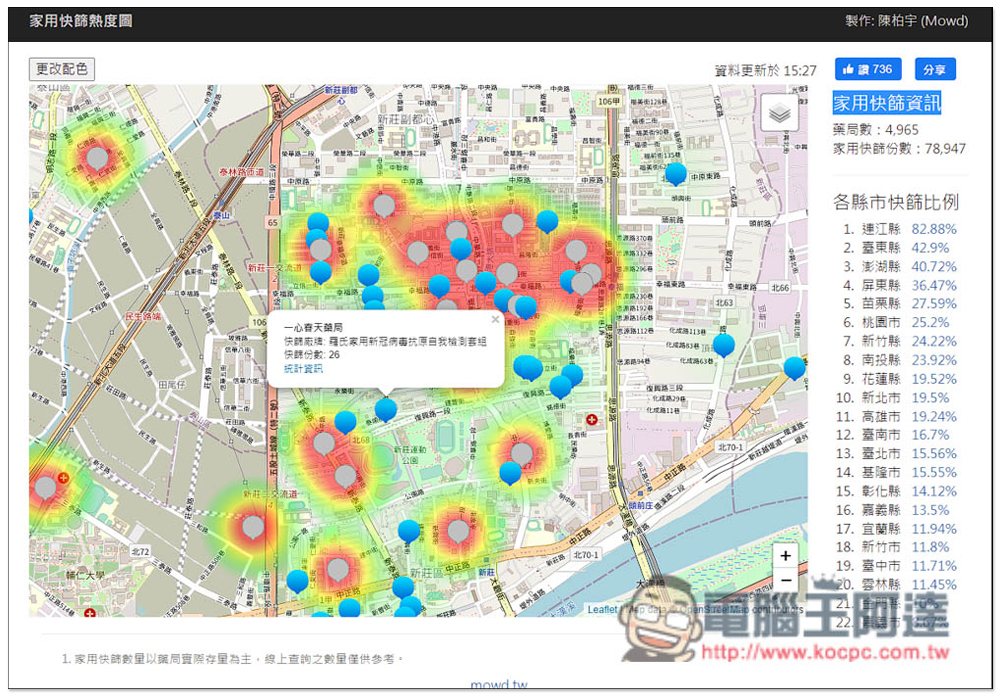Click the Facebook 分享 share button
Viewport: 1000px width, 697px height.
coord(934,70)
